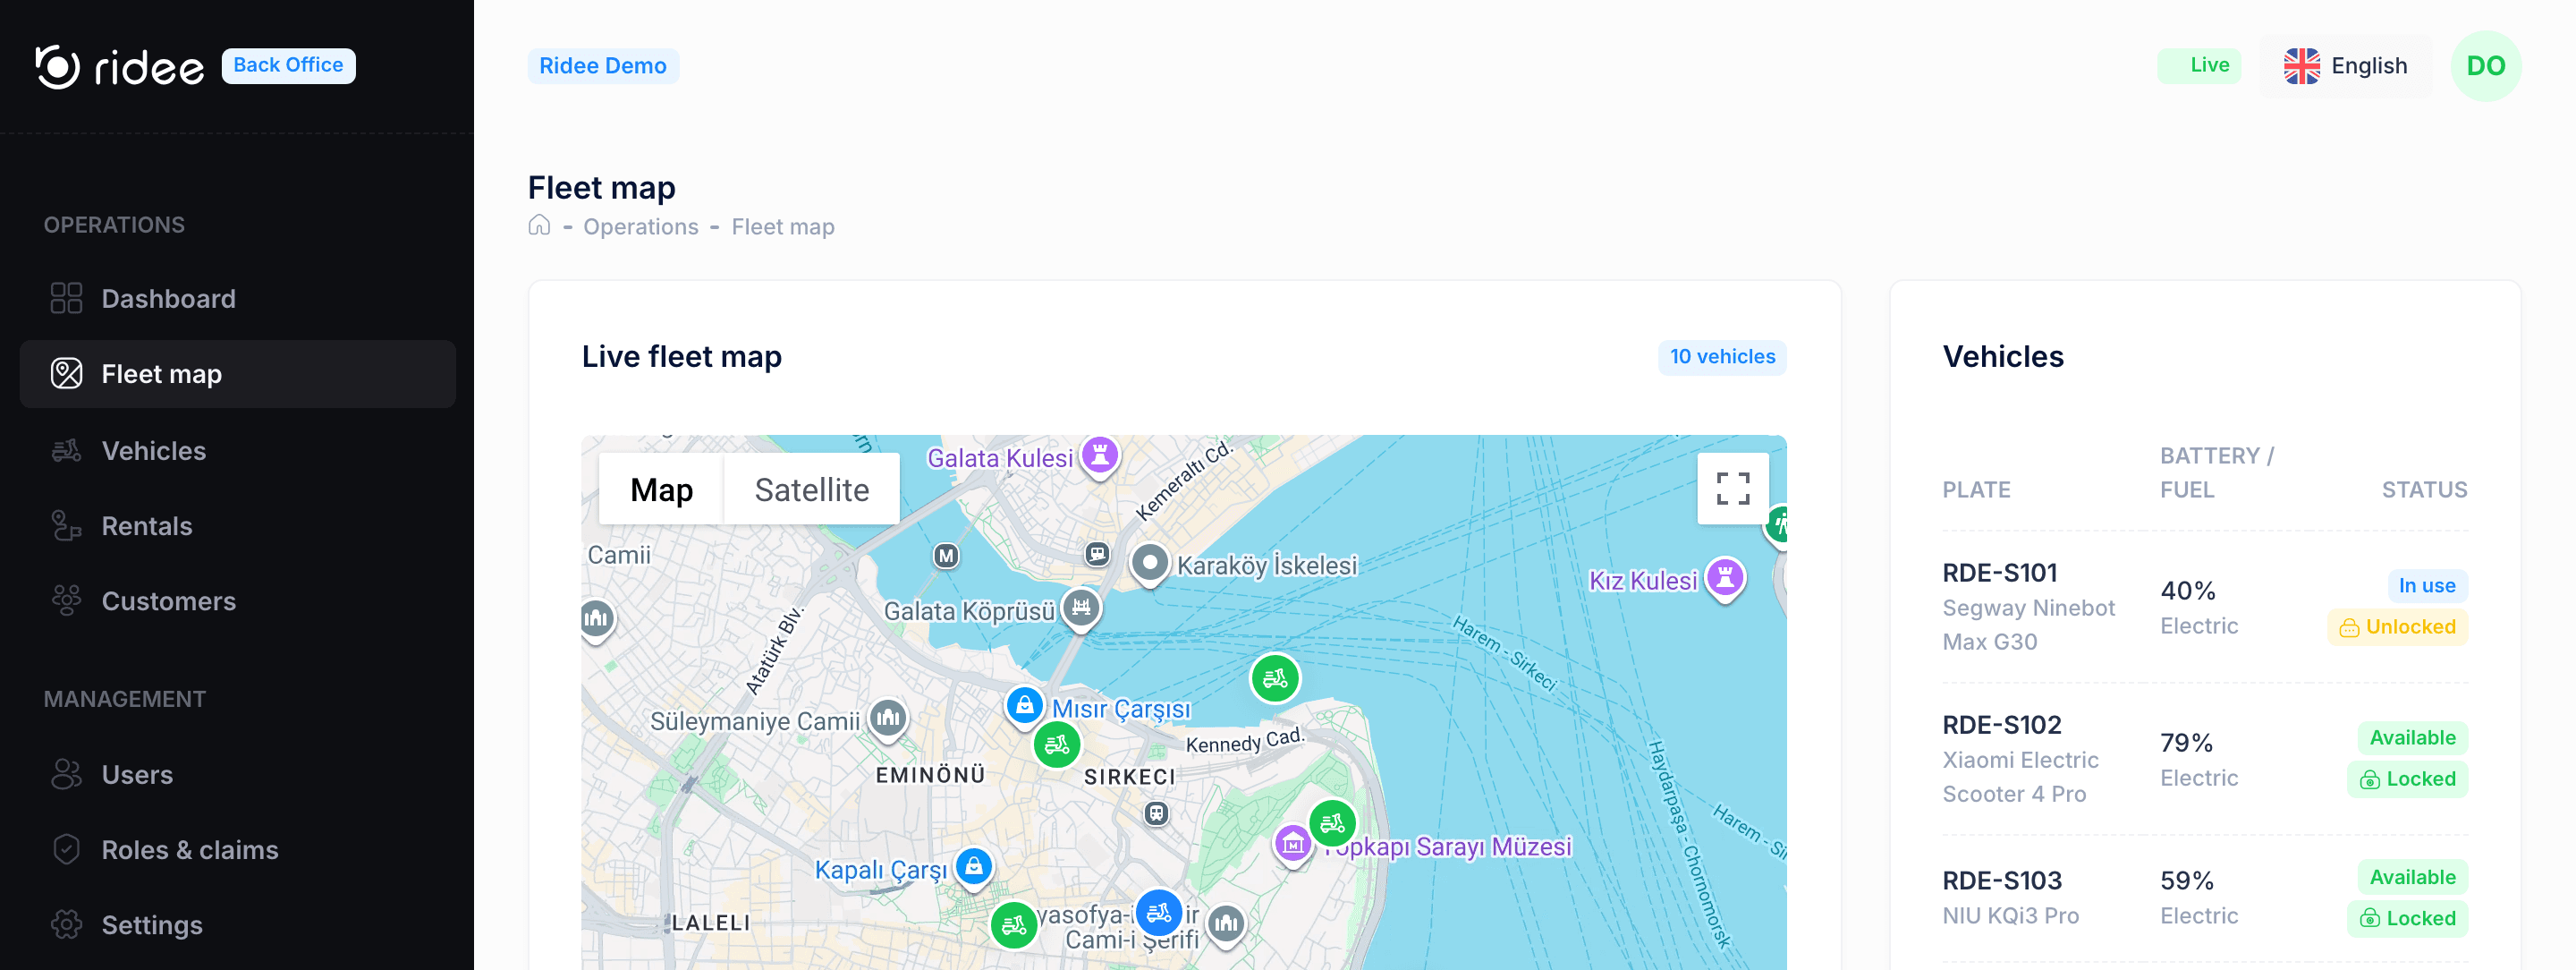Click the Available badge for RDE-S103

pos(2412,877)
